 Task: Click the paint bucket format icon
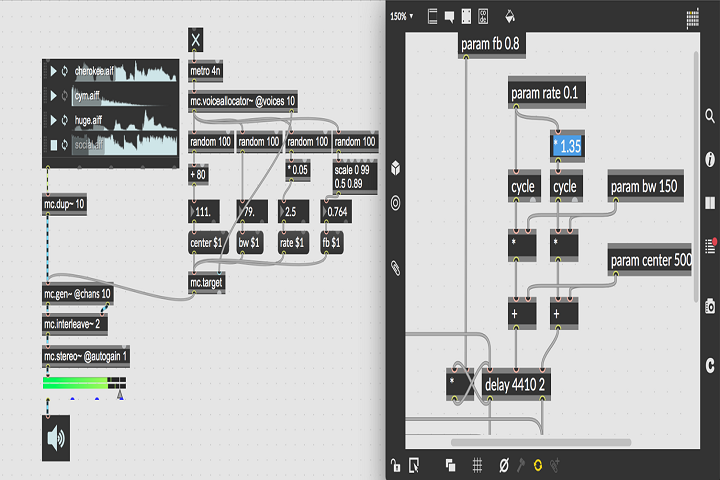510,17
